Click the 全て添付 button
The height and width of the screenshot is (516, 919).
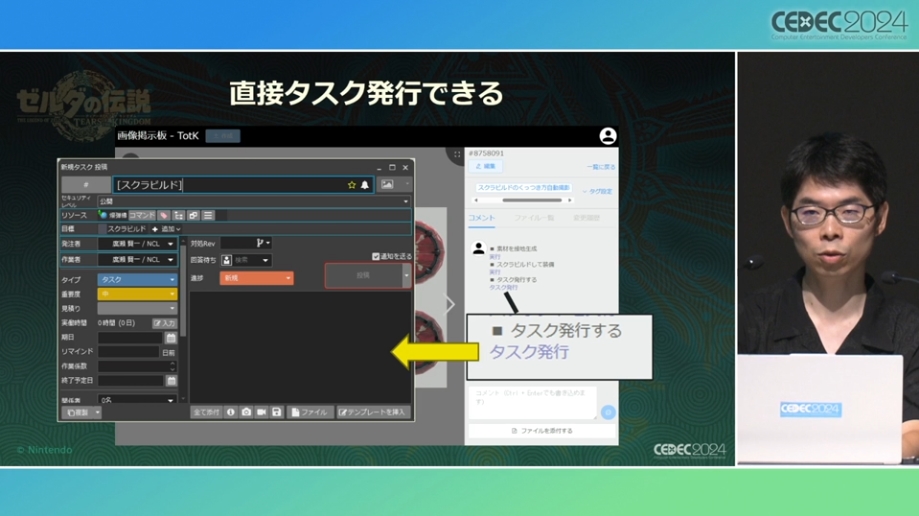(206, 412)
